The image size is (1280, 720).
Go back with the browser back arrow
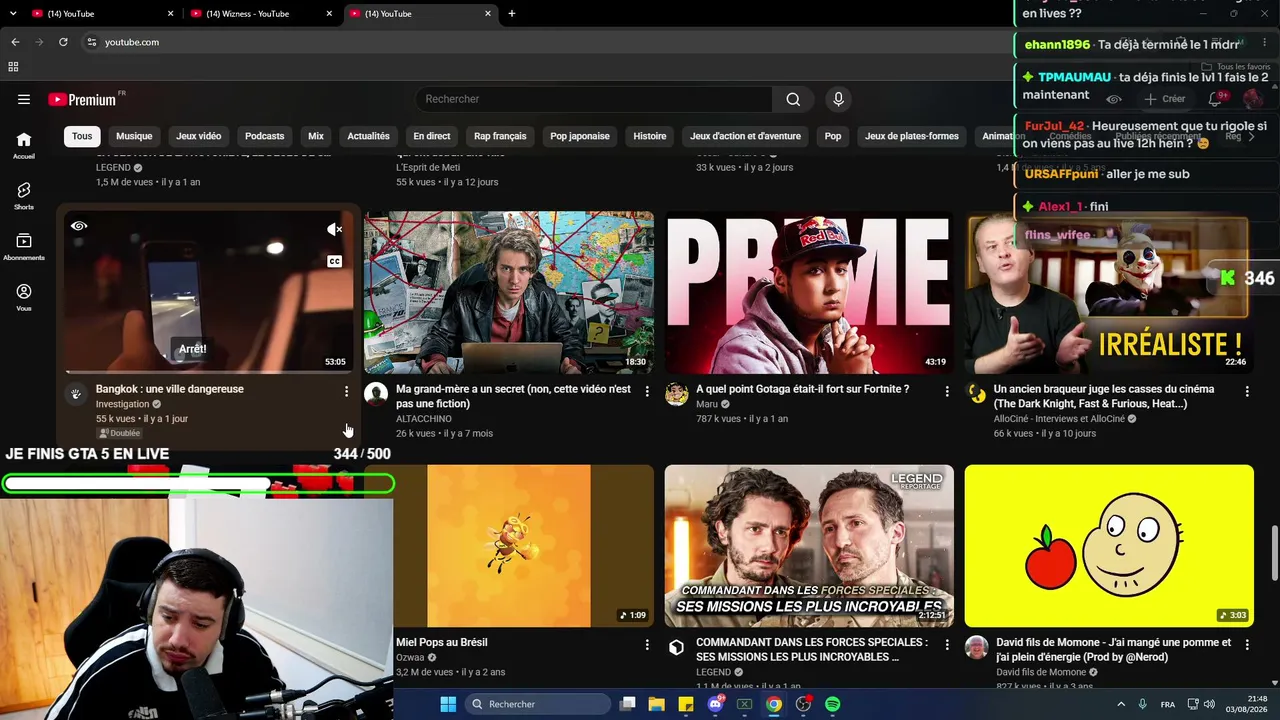click(x=15, y=42)
